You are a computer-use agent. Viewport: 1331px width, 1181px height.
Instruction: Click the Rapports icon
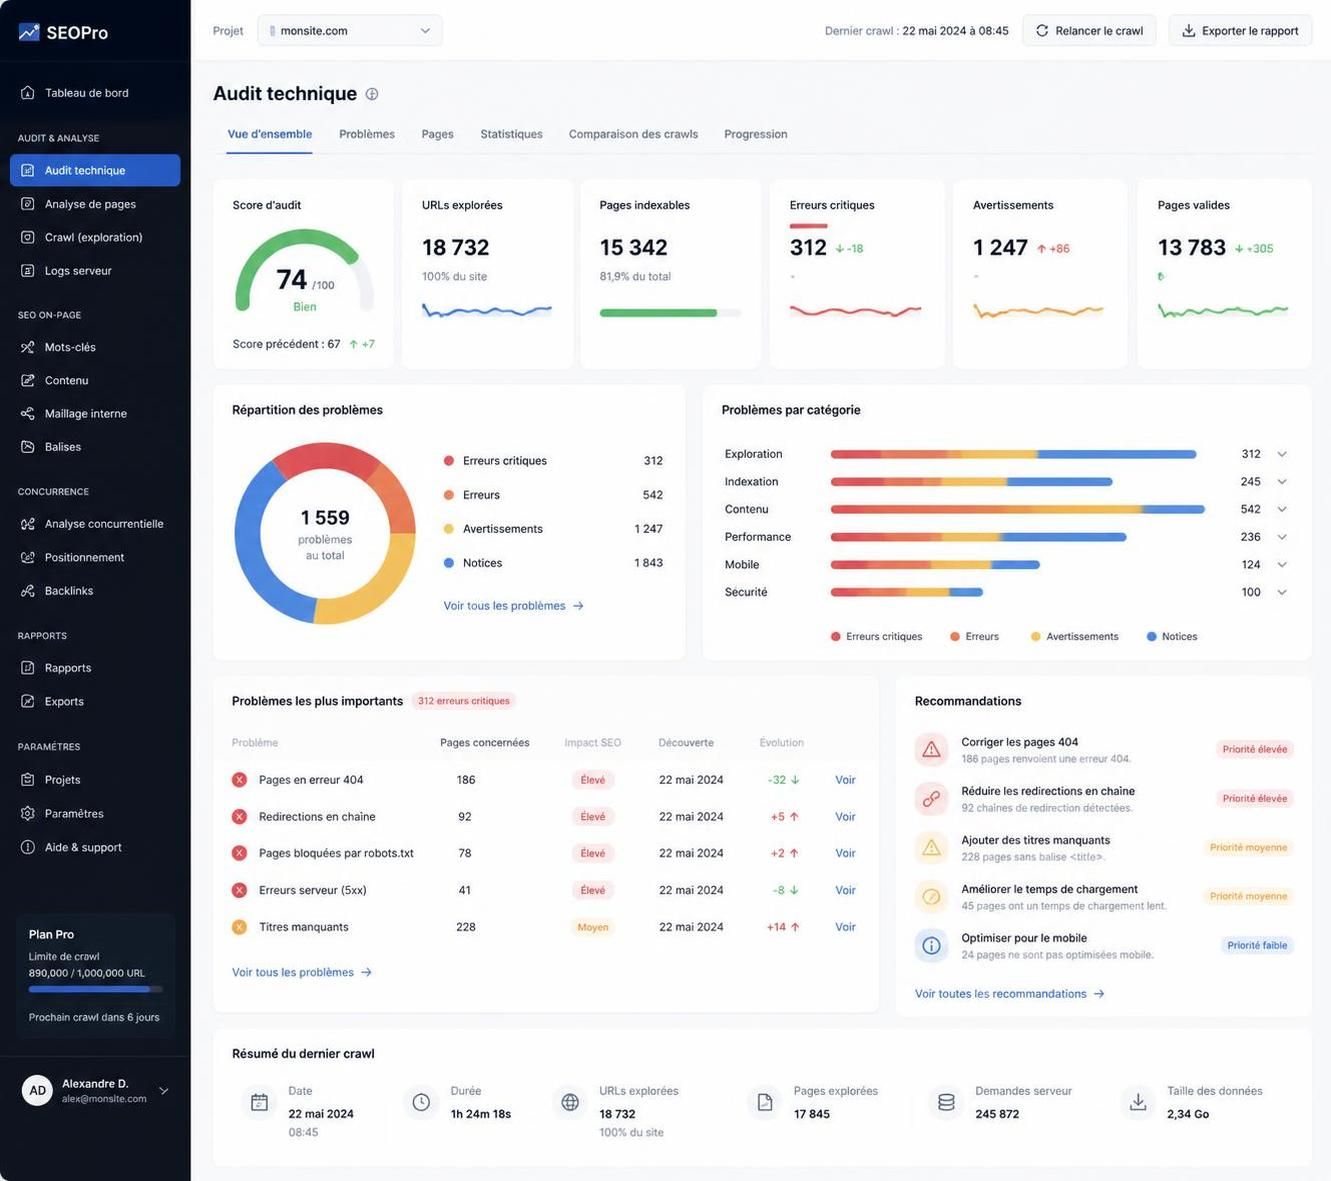[28, 668]
